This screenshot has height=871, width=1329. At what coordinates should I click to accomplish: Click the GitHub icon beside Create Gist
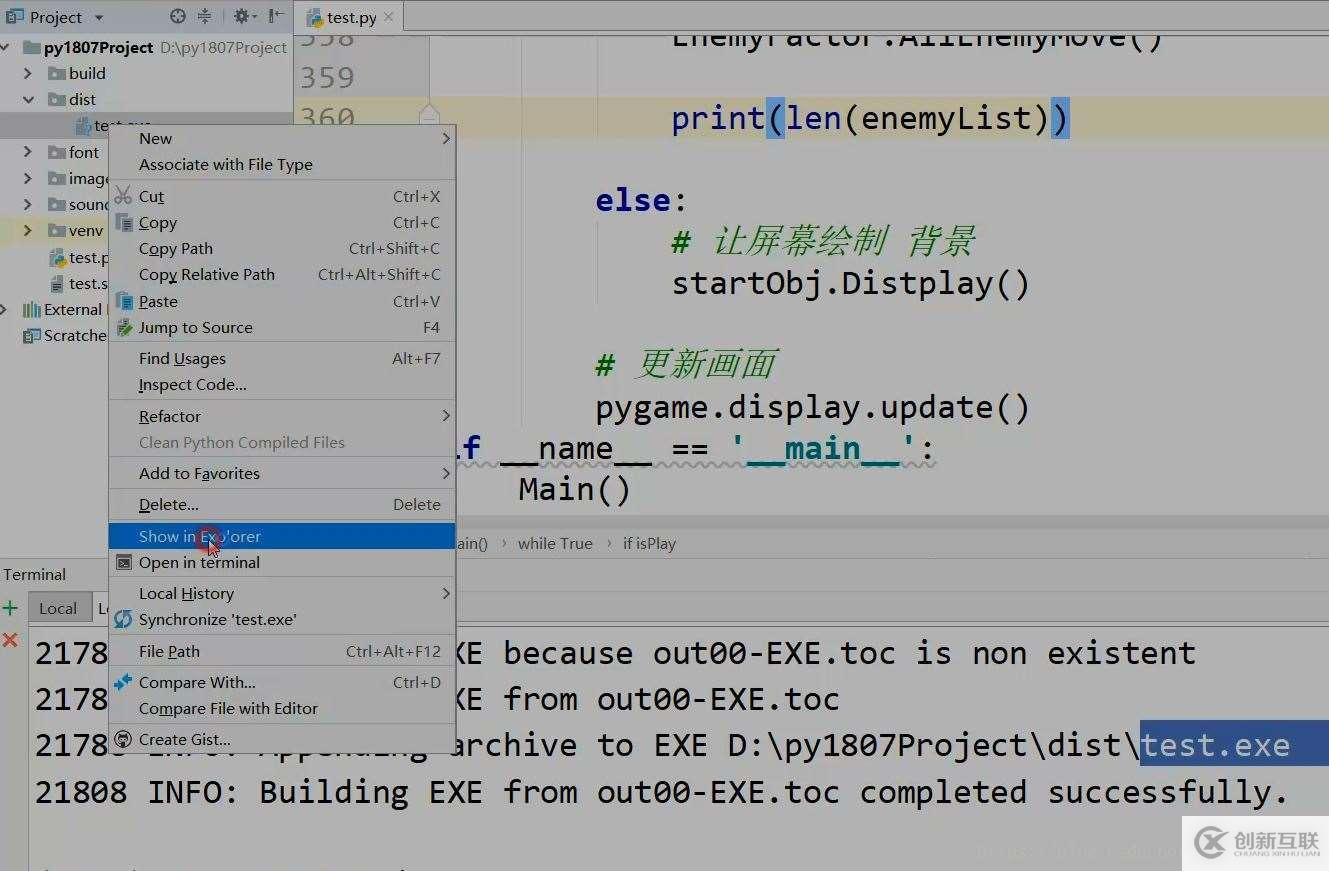pos(123,739)
